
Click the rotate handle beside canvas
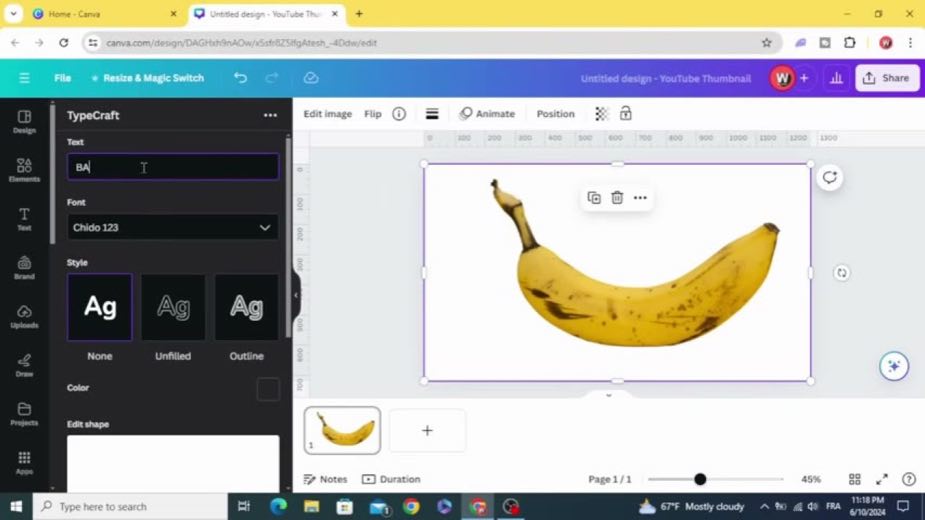842,273
